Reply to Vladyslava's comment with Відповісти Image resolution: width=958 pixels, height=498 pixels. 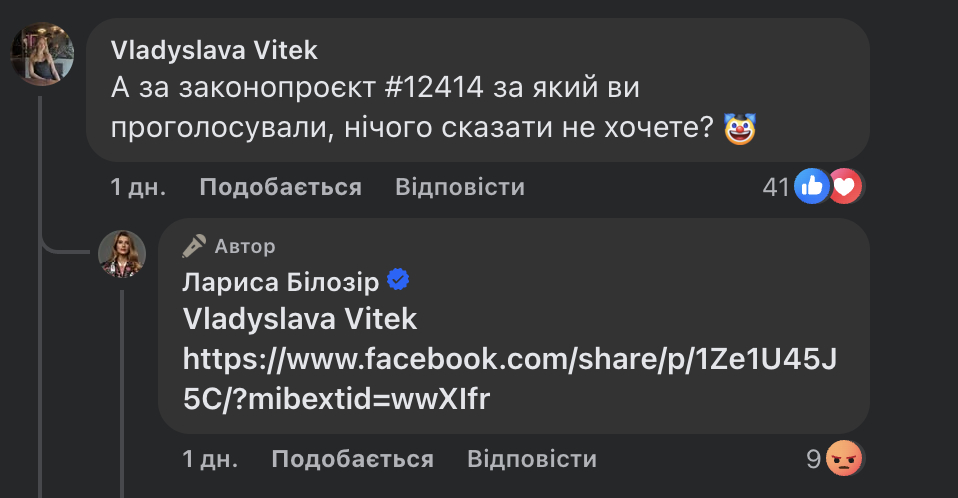[460, 187]
